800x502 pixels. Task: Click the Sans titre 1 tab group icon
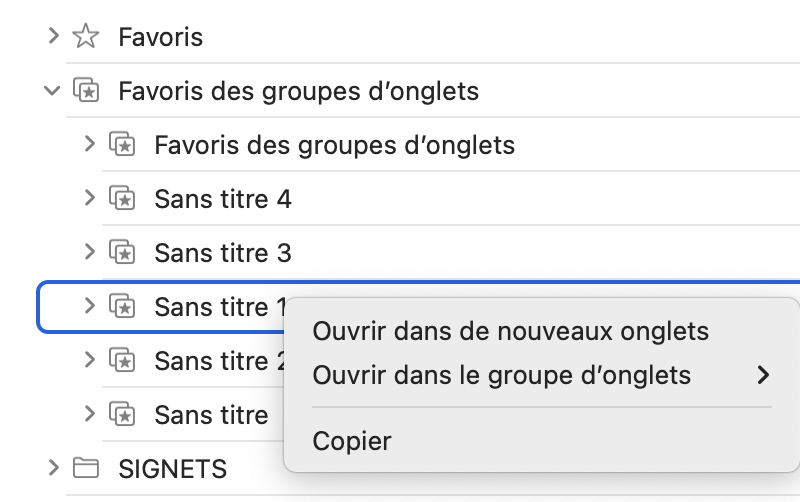122,307
